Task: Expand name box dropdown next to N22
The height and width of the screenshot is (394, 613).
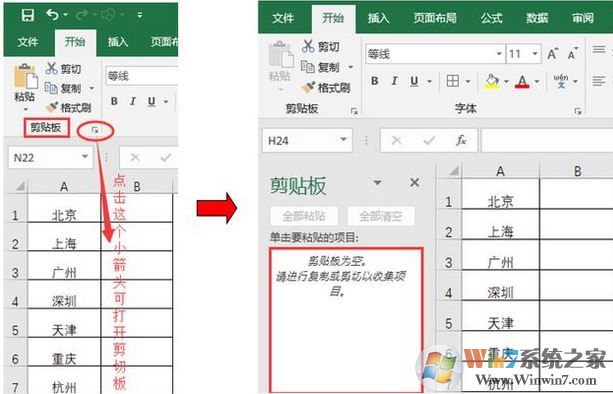Action: pyautogui.click(x=85, y=157)
